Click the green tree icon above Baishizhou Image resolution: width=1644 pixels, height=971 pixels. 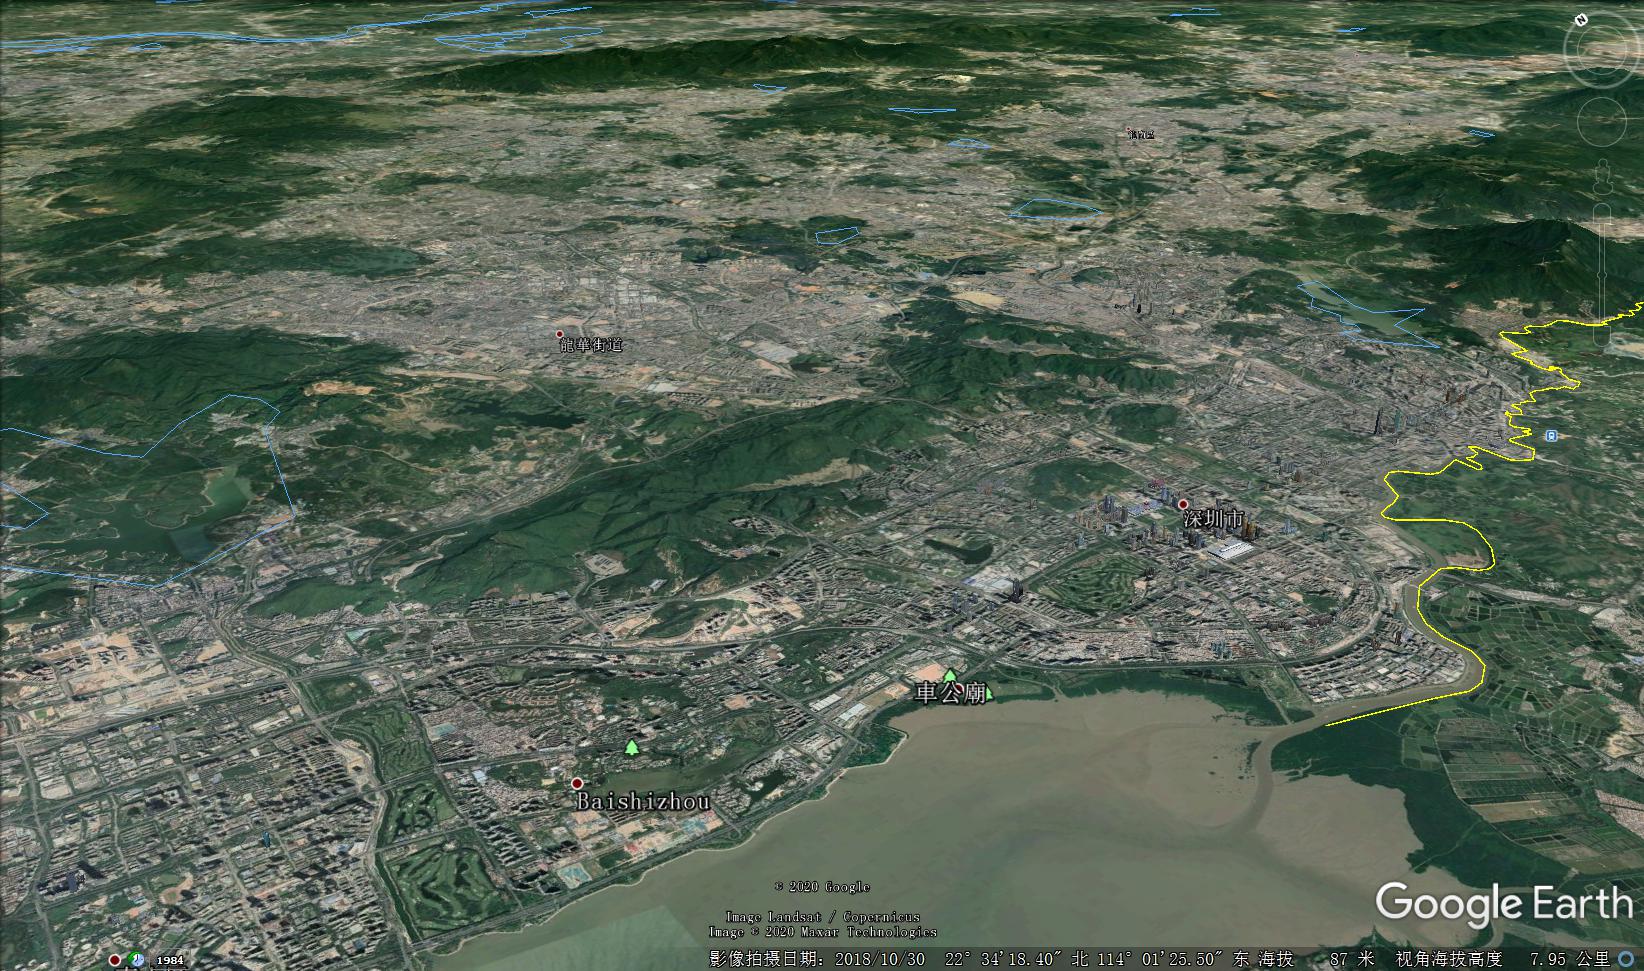point(631,747)
